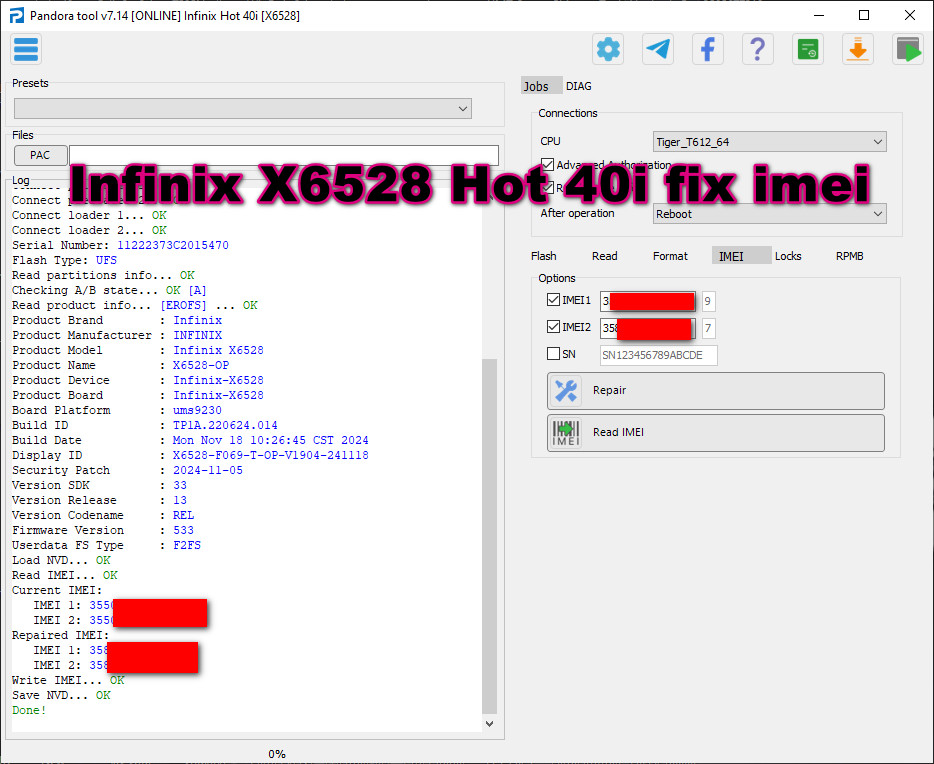Viewport: 934px width, 764px height.
Task: Open the Telegram channel icon
Action: coord(658,49)
